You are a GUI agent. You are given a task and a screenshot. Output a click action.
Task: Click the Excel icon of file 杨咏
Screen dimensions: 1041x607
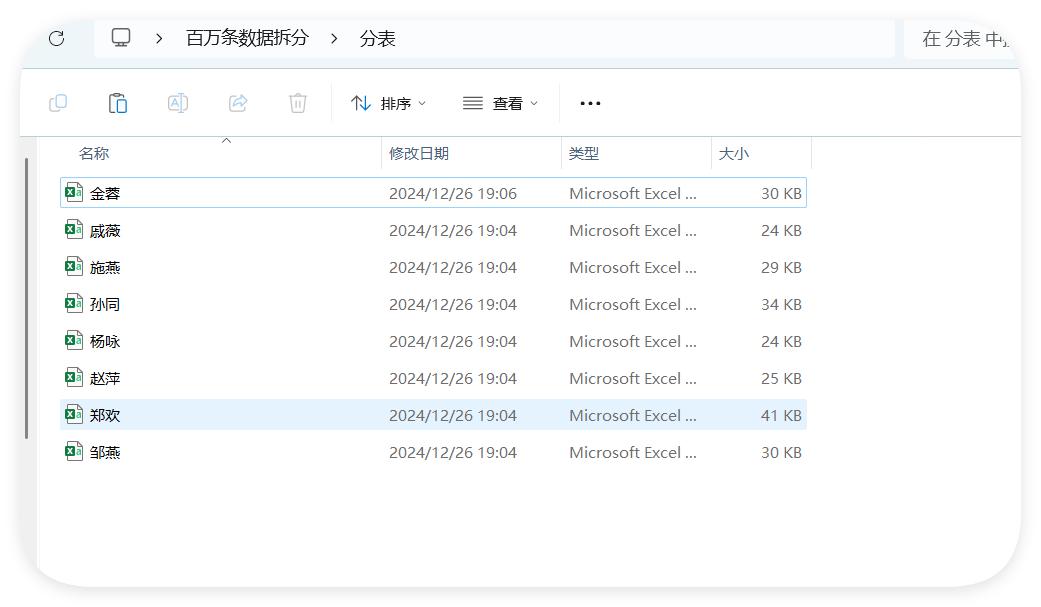pyautogui.click(x=74, y=341)
